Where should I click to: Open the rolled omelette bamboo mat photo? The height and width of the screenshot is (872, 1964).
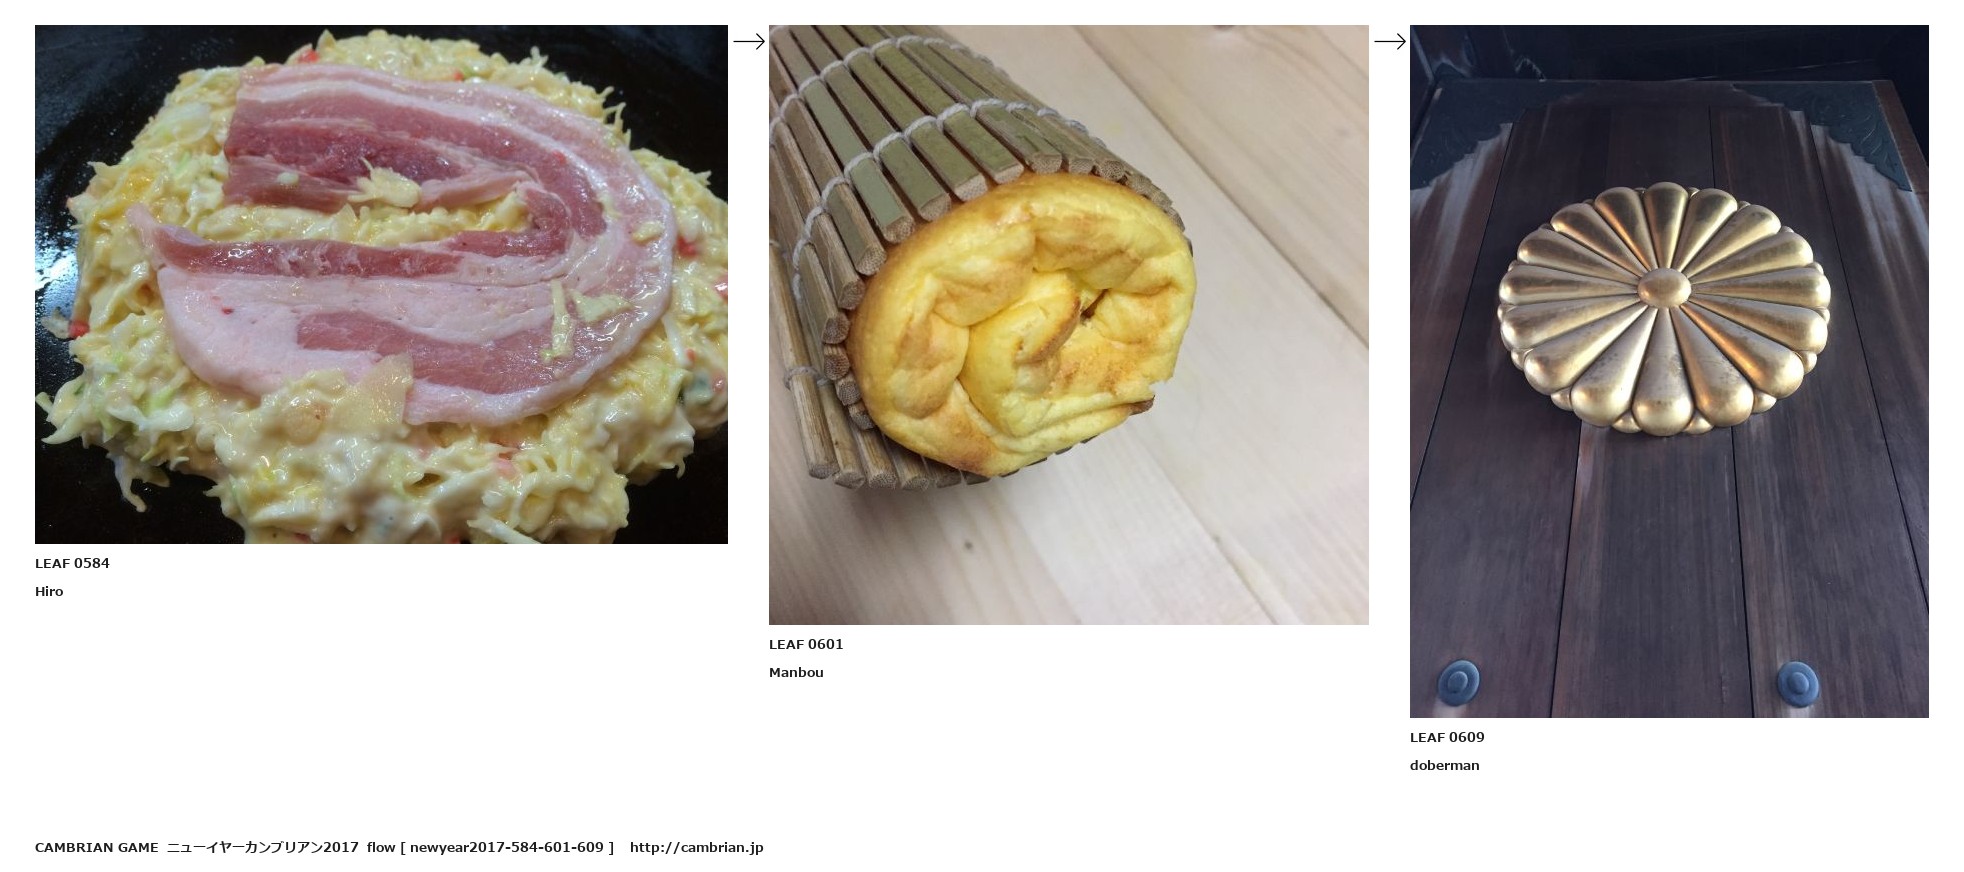click(1068, 325)
